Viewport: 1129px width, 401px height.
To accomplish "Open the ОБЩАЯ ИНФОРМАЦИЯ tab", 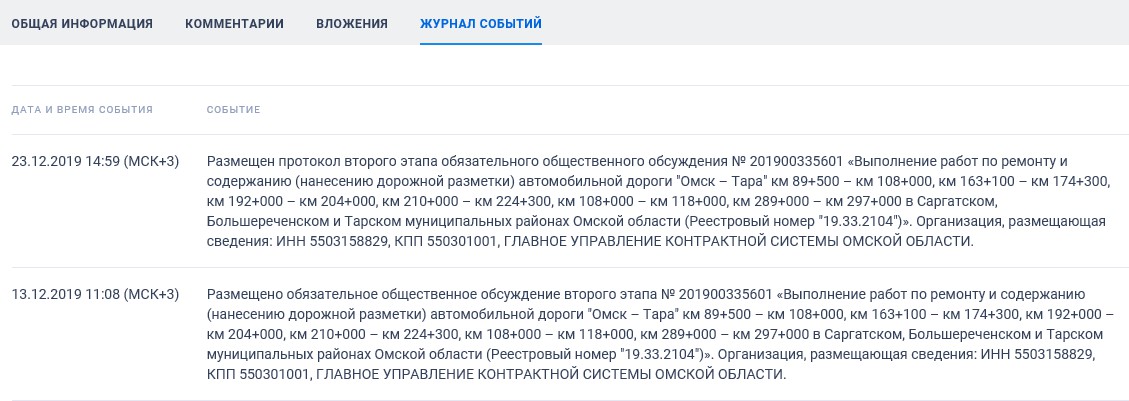I will click(82, 24).
